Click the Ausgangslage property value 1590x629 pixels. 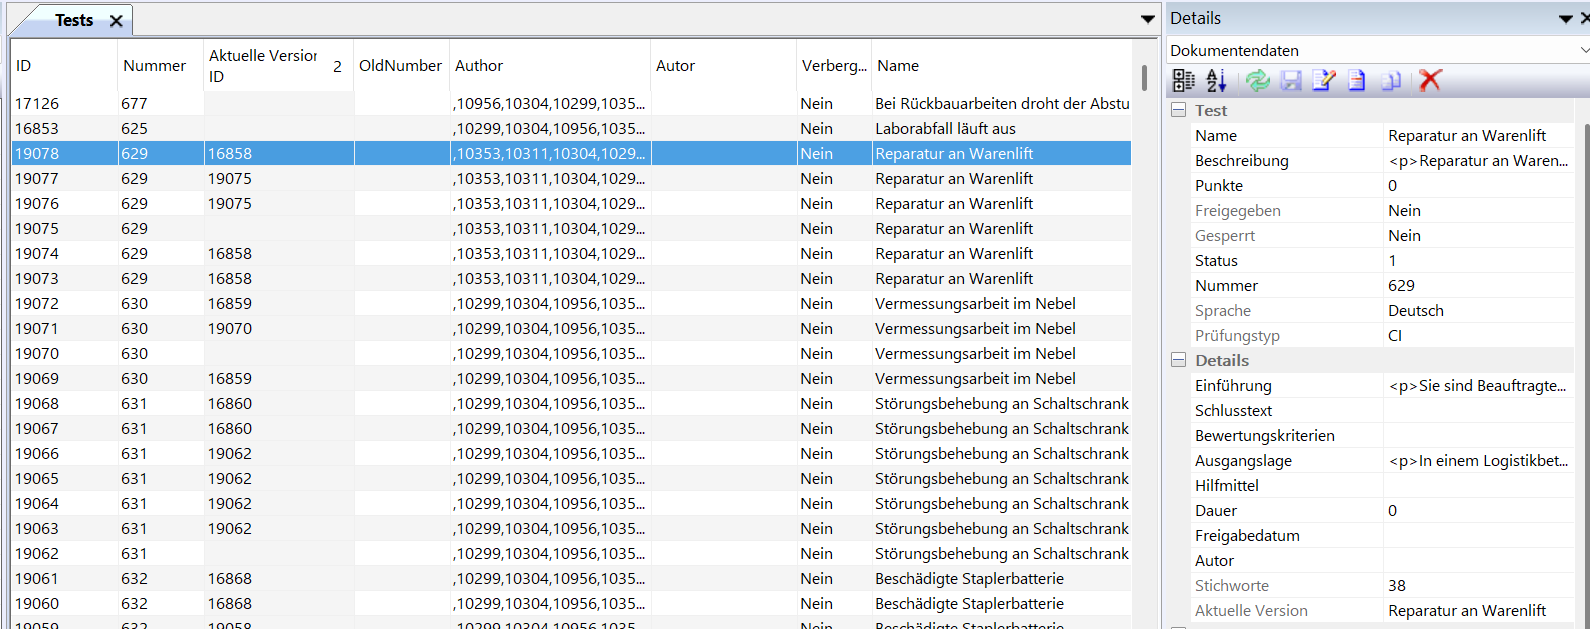1478,460
